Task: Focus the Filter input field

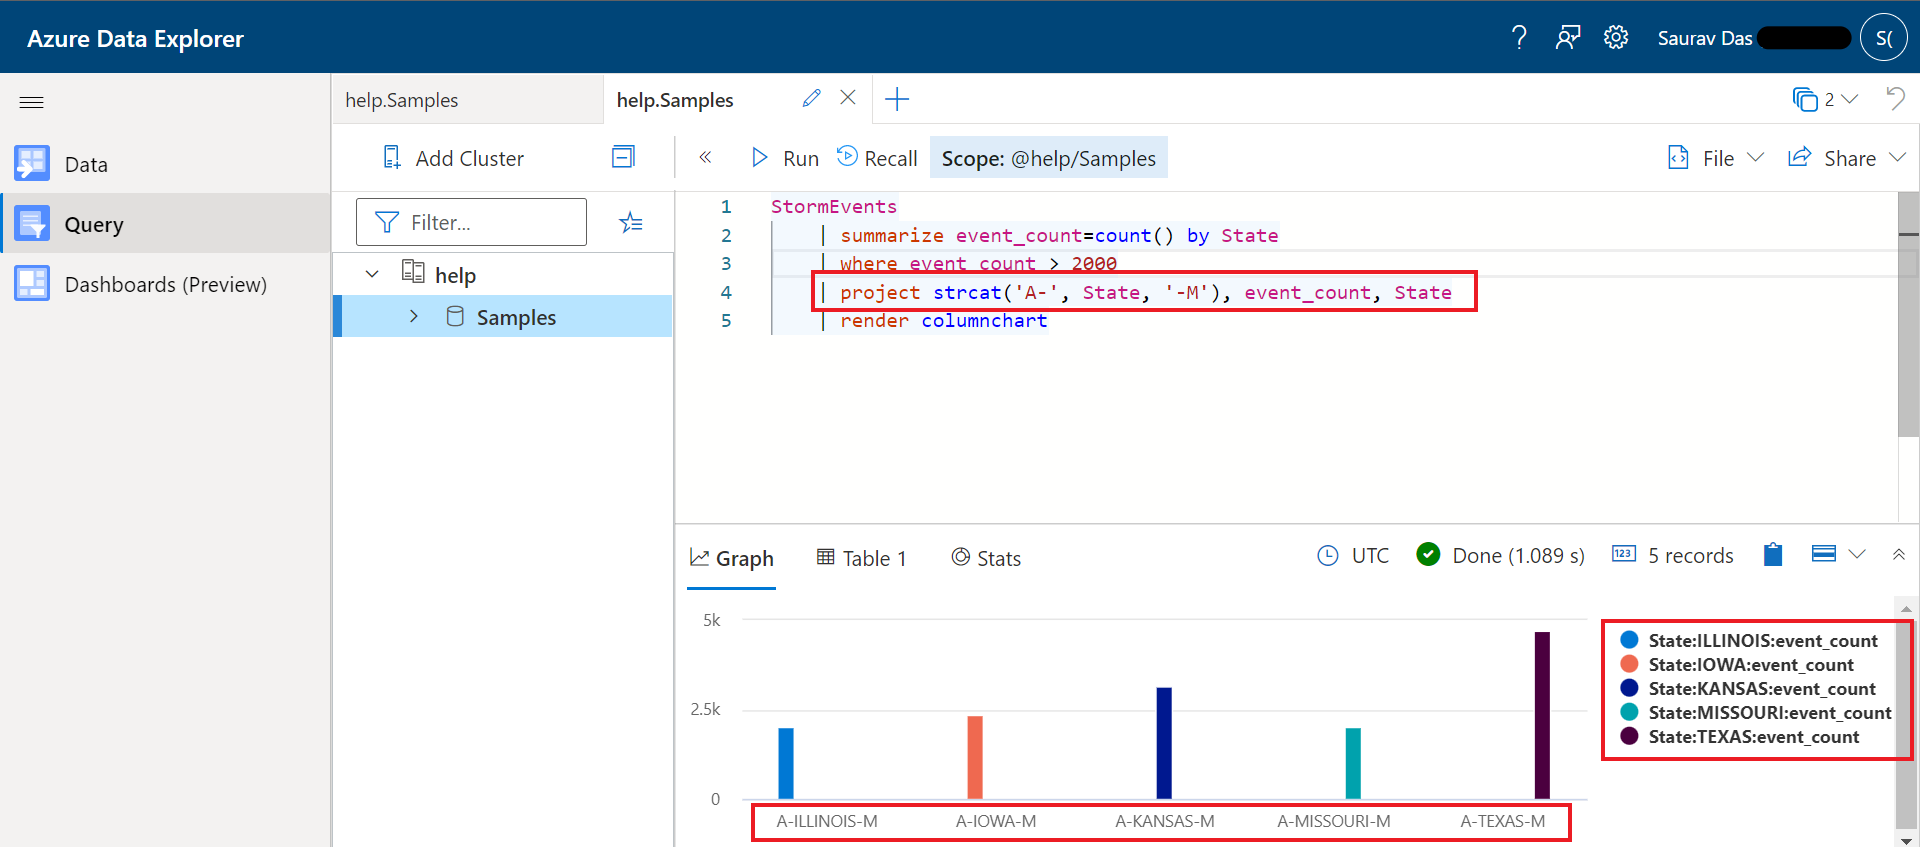Action: click(471, 222)
